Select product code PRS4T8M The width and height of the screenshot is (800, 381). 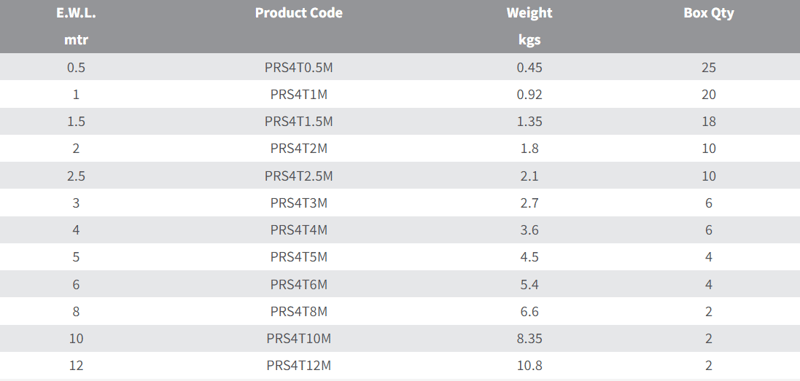pos(298,311)
